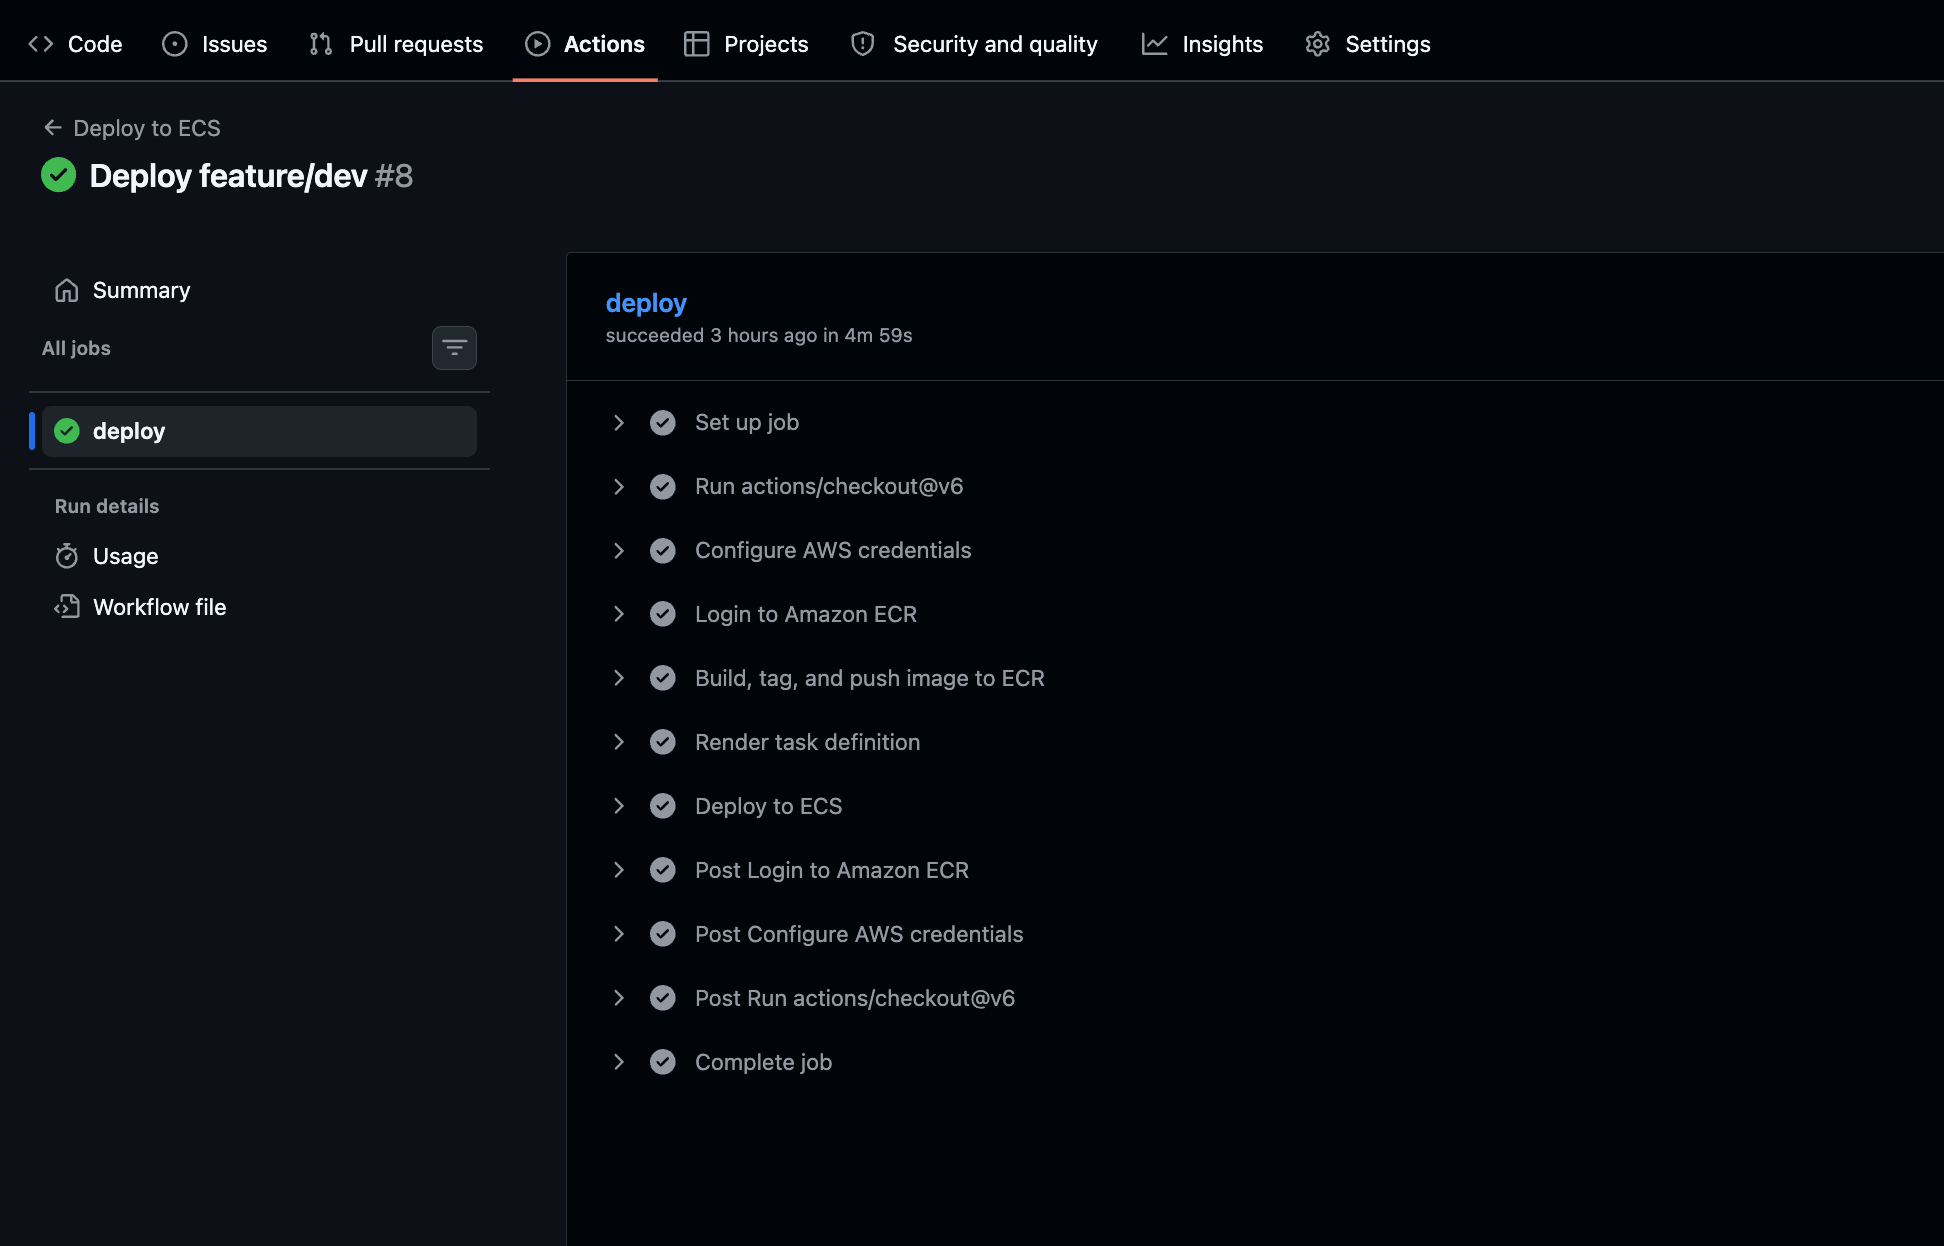Expand the Run actions/checkout@v6 step
The width and height of the screenshot is (1944, 1246).
(x=619, y=487)
